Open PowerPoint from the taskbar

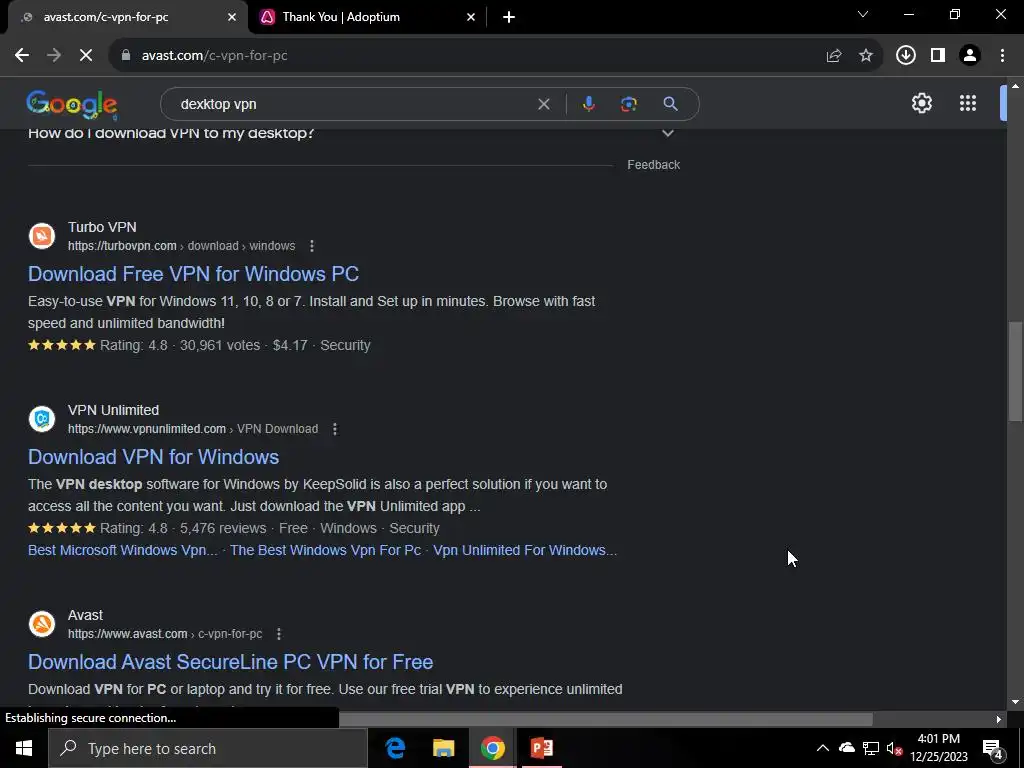click(x=541, y=748)
